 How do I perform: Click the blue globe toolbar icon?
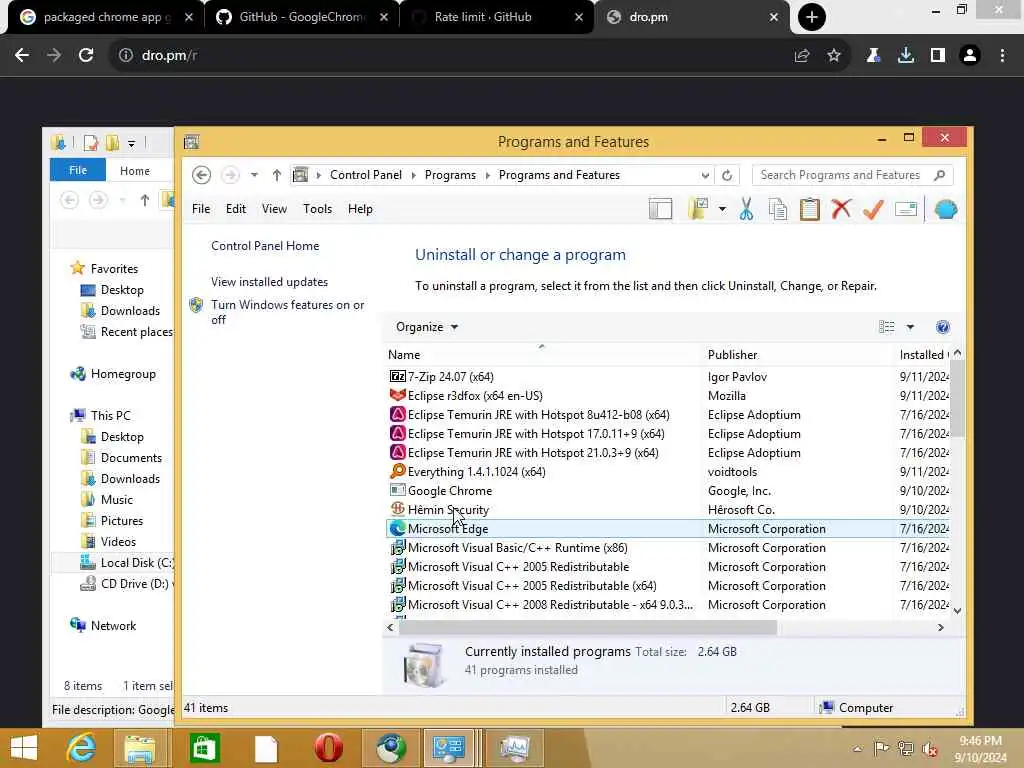[946, 209]
